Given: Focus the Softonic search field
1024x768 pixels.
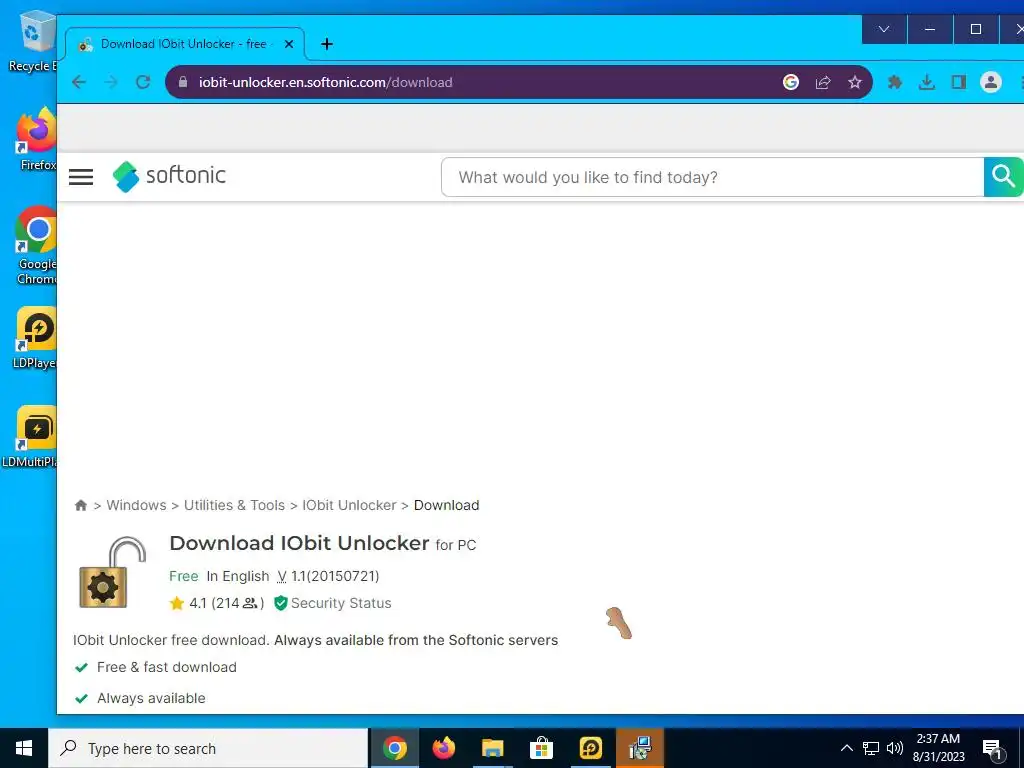Looking at the screenshot, I should pos(712,177).
